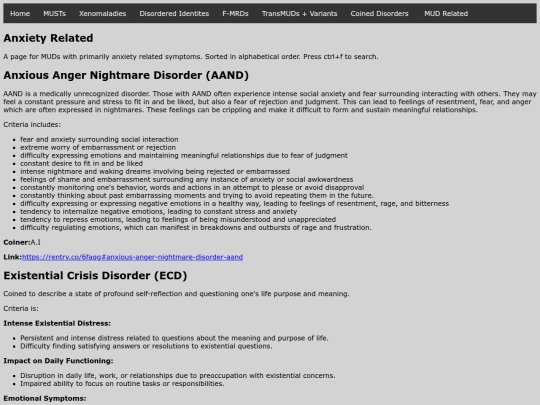This screenshot has height=405, width=540.
Task: Click the 'constant desire to fit in' bullet
Action: [81, 164]
